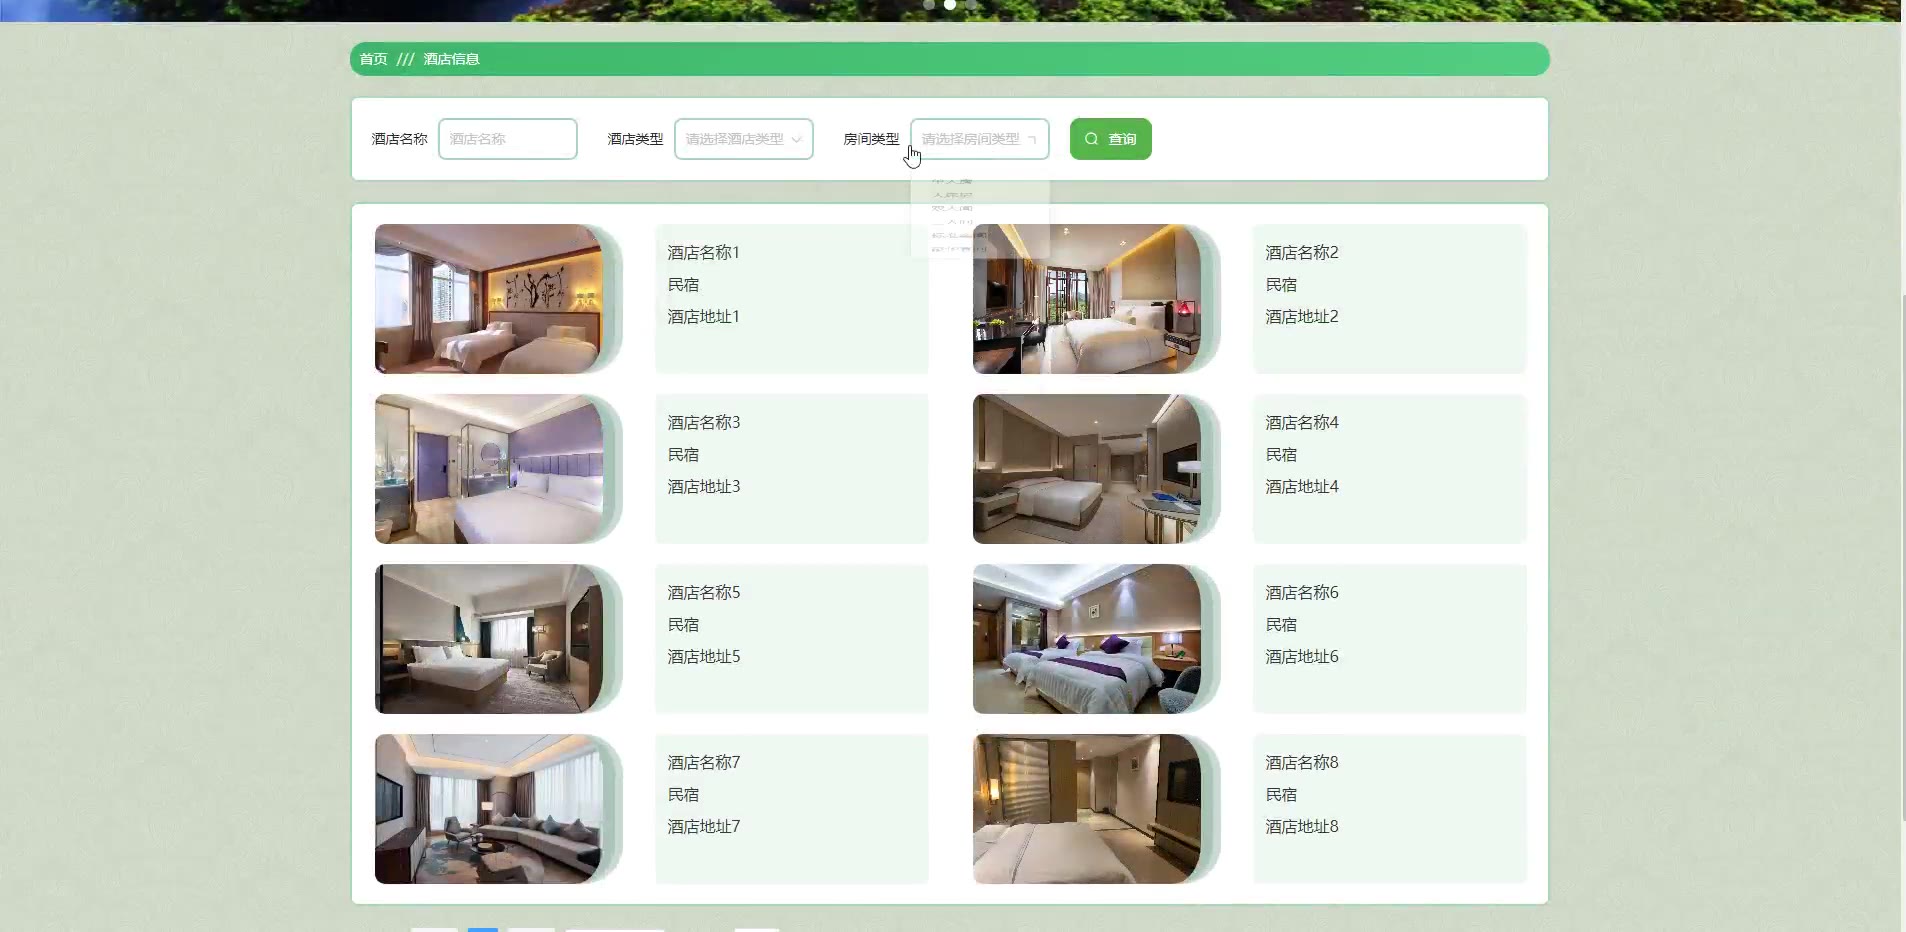Image resolution: width=1906 pixels, height=932 pixels.
Task: Focus the 酒店名称 search input
Action: click(508, 139)
